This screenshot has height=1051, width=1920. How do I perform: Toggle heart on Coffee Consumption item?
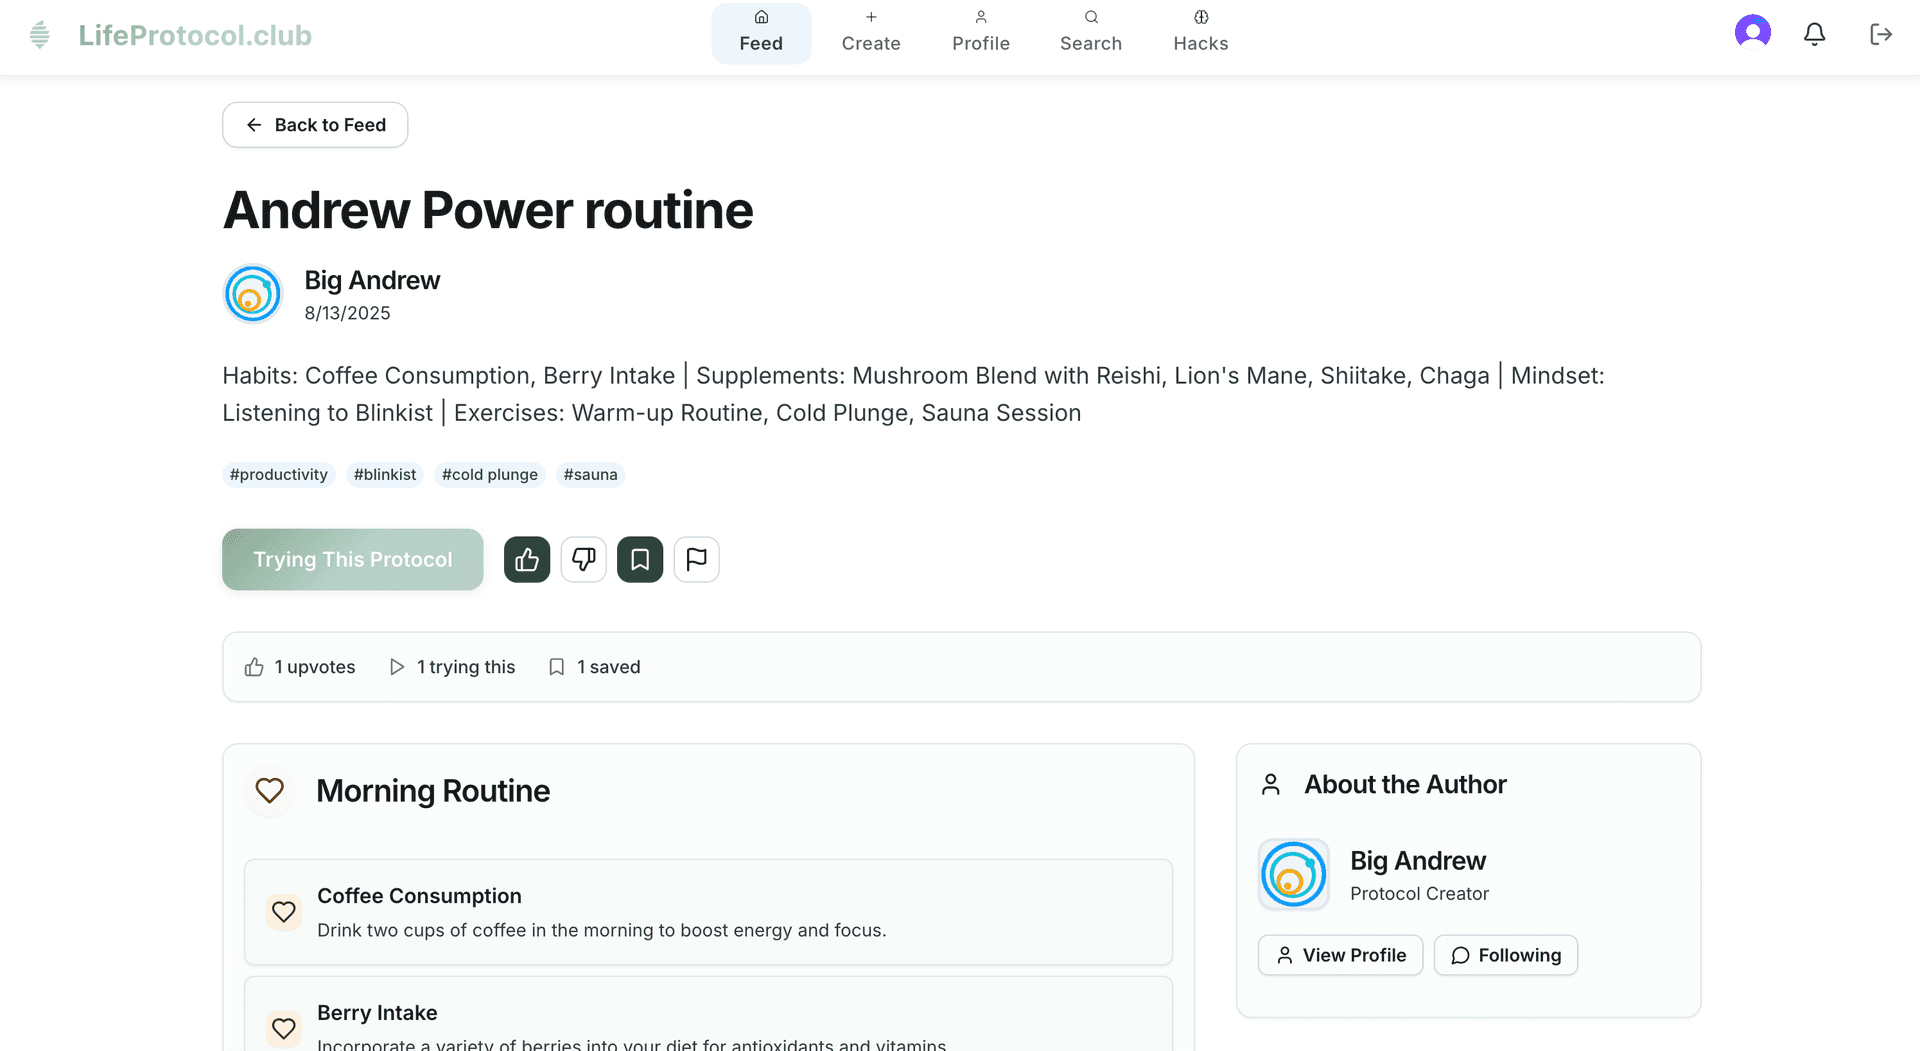[284, 912]
